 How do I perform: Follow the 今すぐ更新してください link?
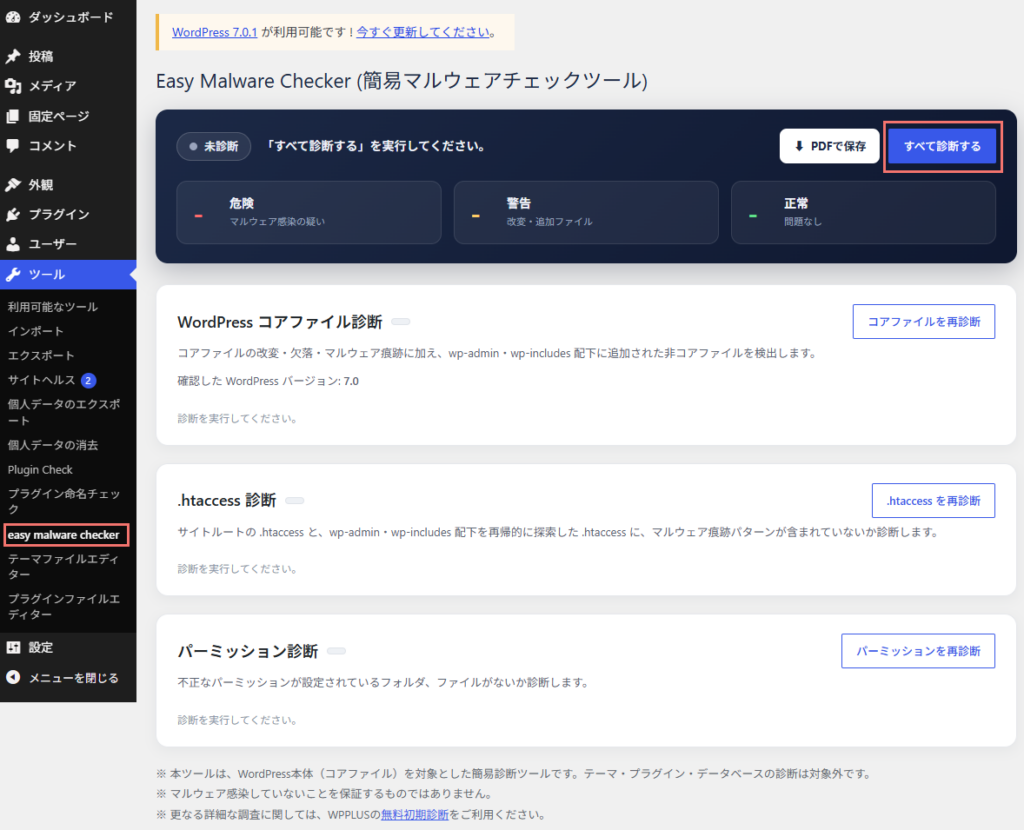(x=423, y=32)
